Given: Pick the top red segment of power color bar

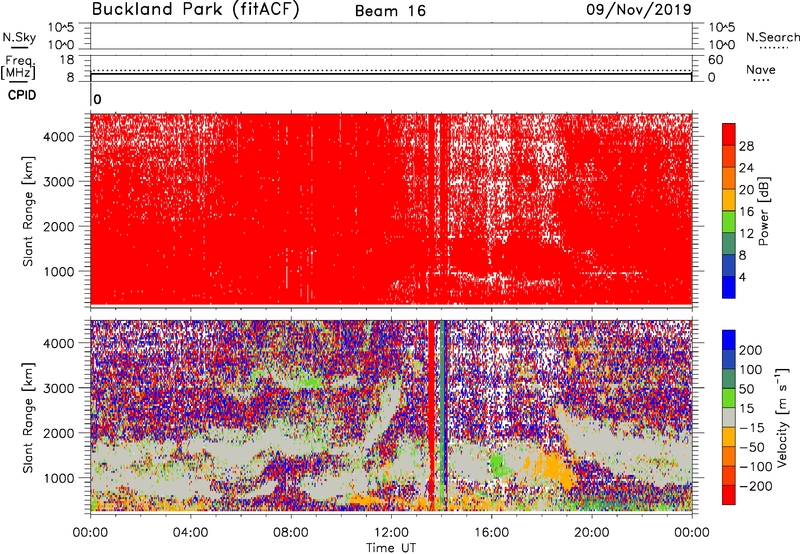Looking at the screenshot, I should click(729, 134).
